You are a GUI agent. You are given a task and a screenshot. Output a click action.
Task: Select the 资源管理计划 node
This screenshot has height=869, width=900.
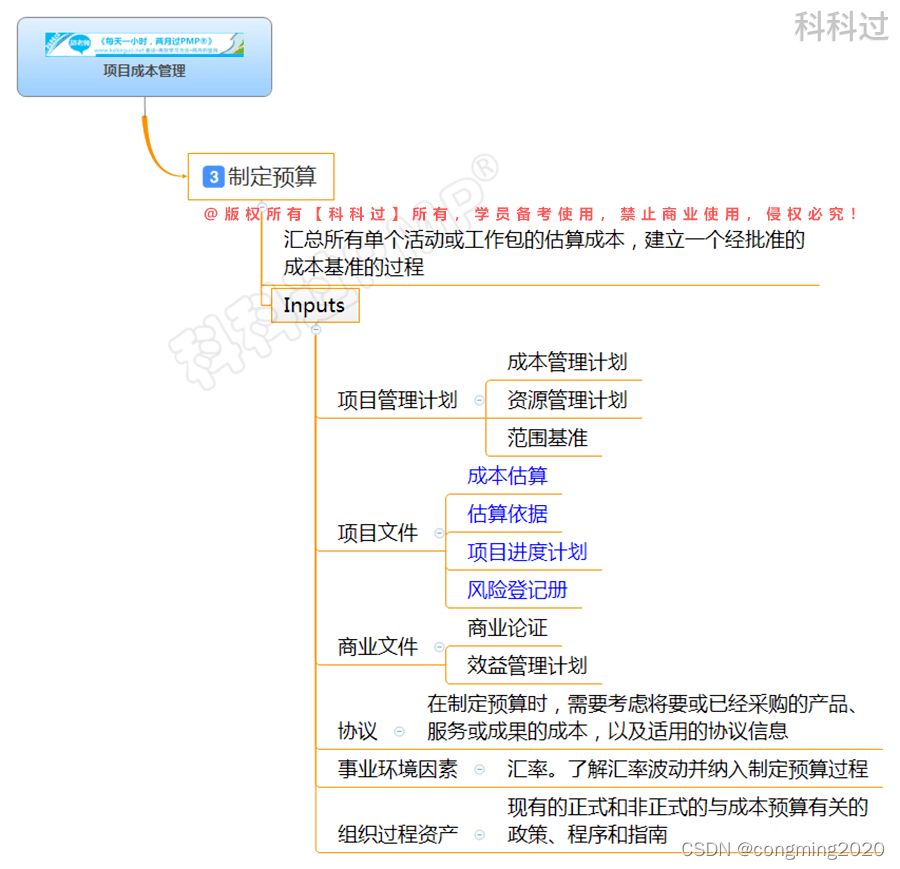point(565,400)
